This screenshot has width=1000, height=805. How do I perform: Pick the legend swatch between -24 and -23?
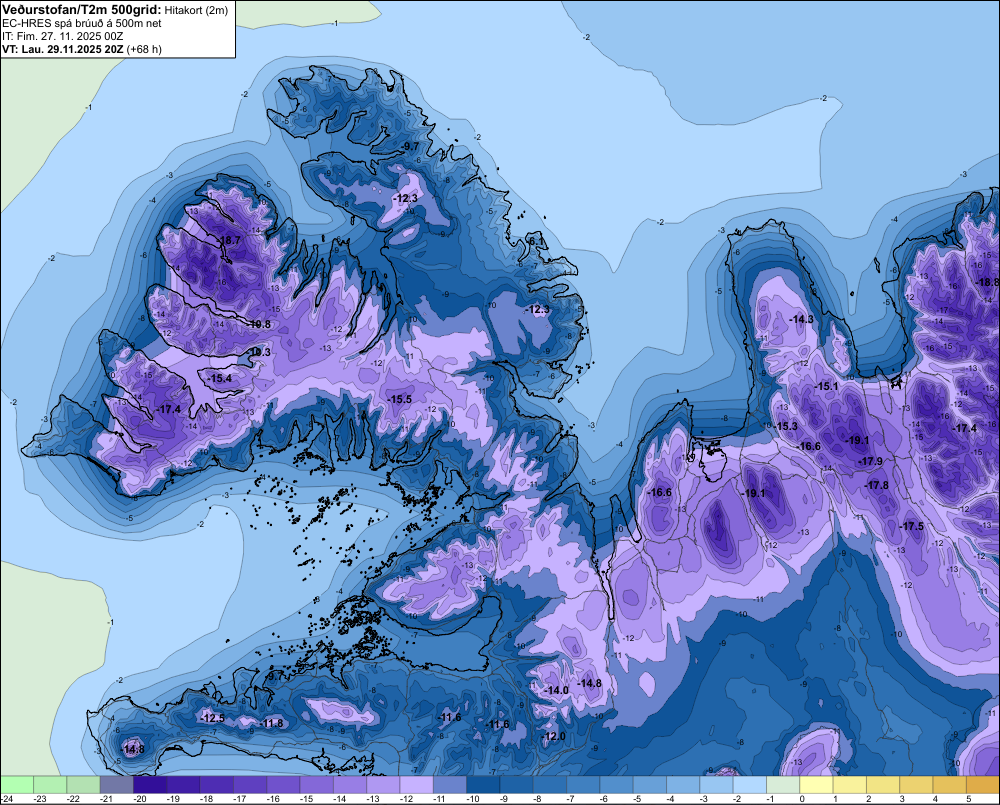click(17, 785)
